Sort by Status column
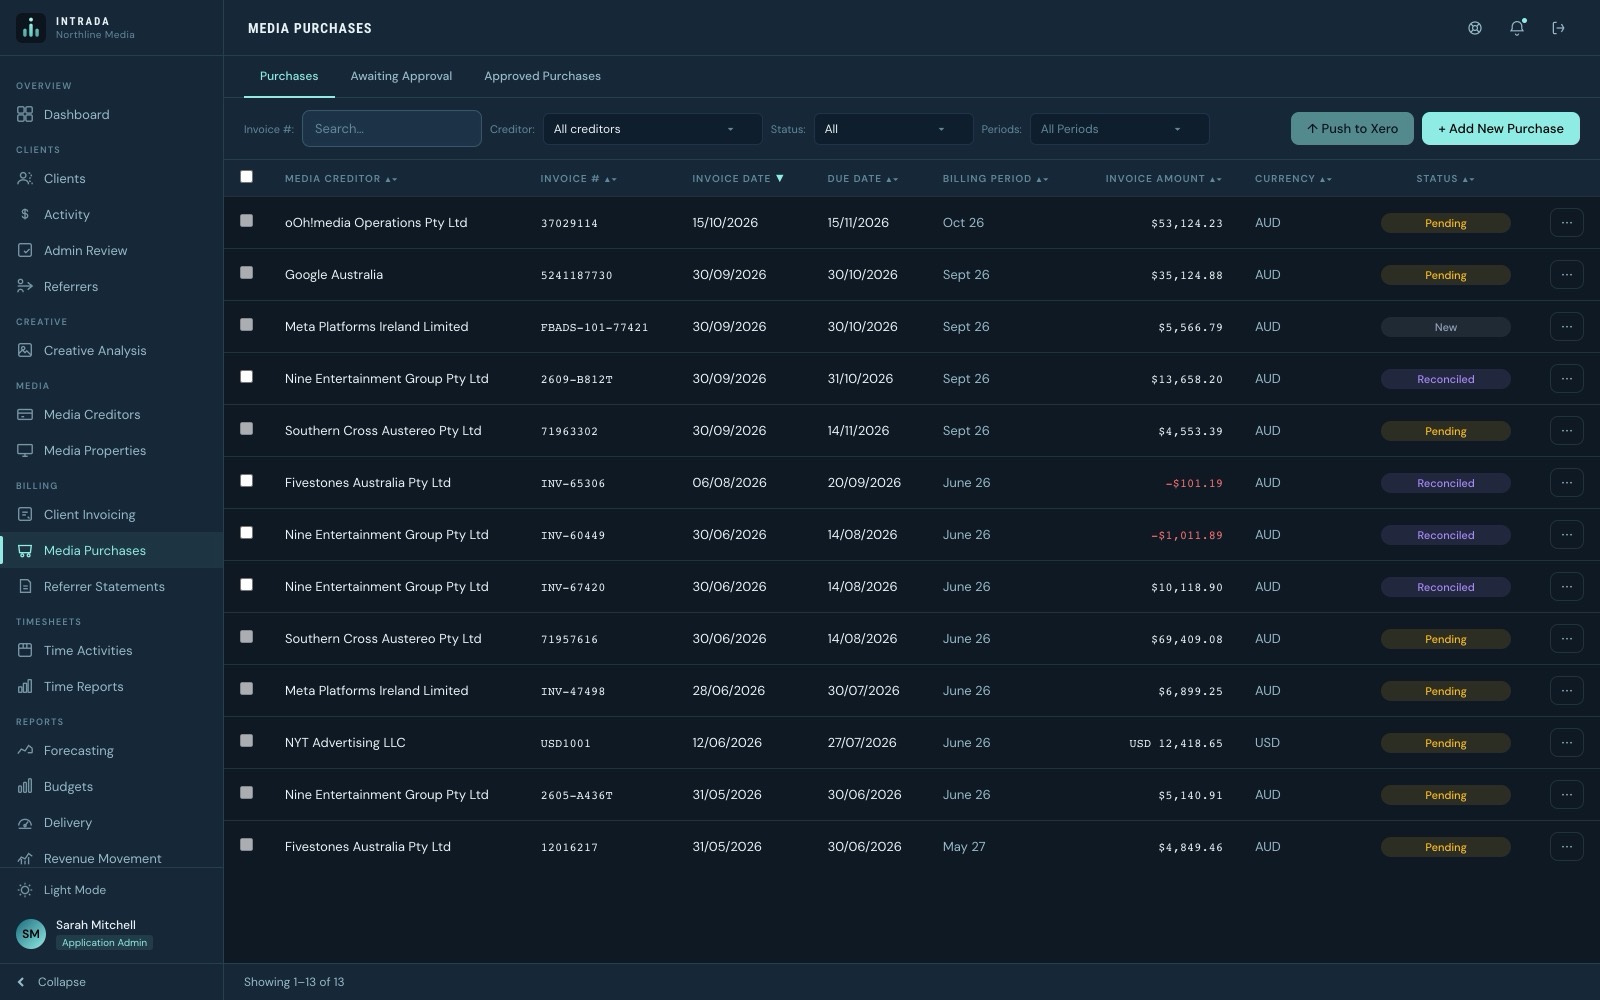1600x1000 pixels. pos(1445,179)
